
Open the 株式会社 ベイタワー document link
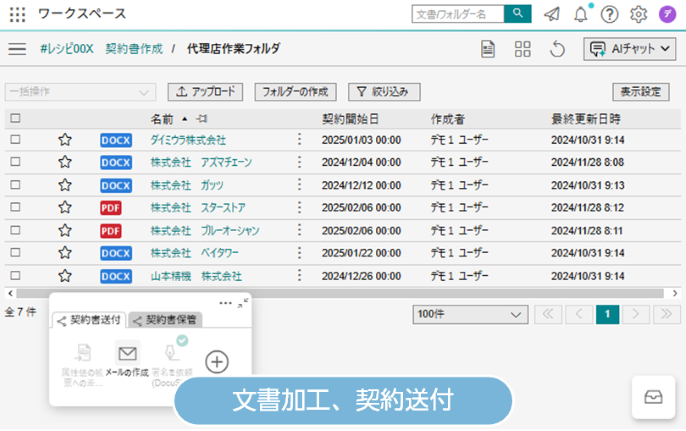pyautogui.click(x=195, y=253)
